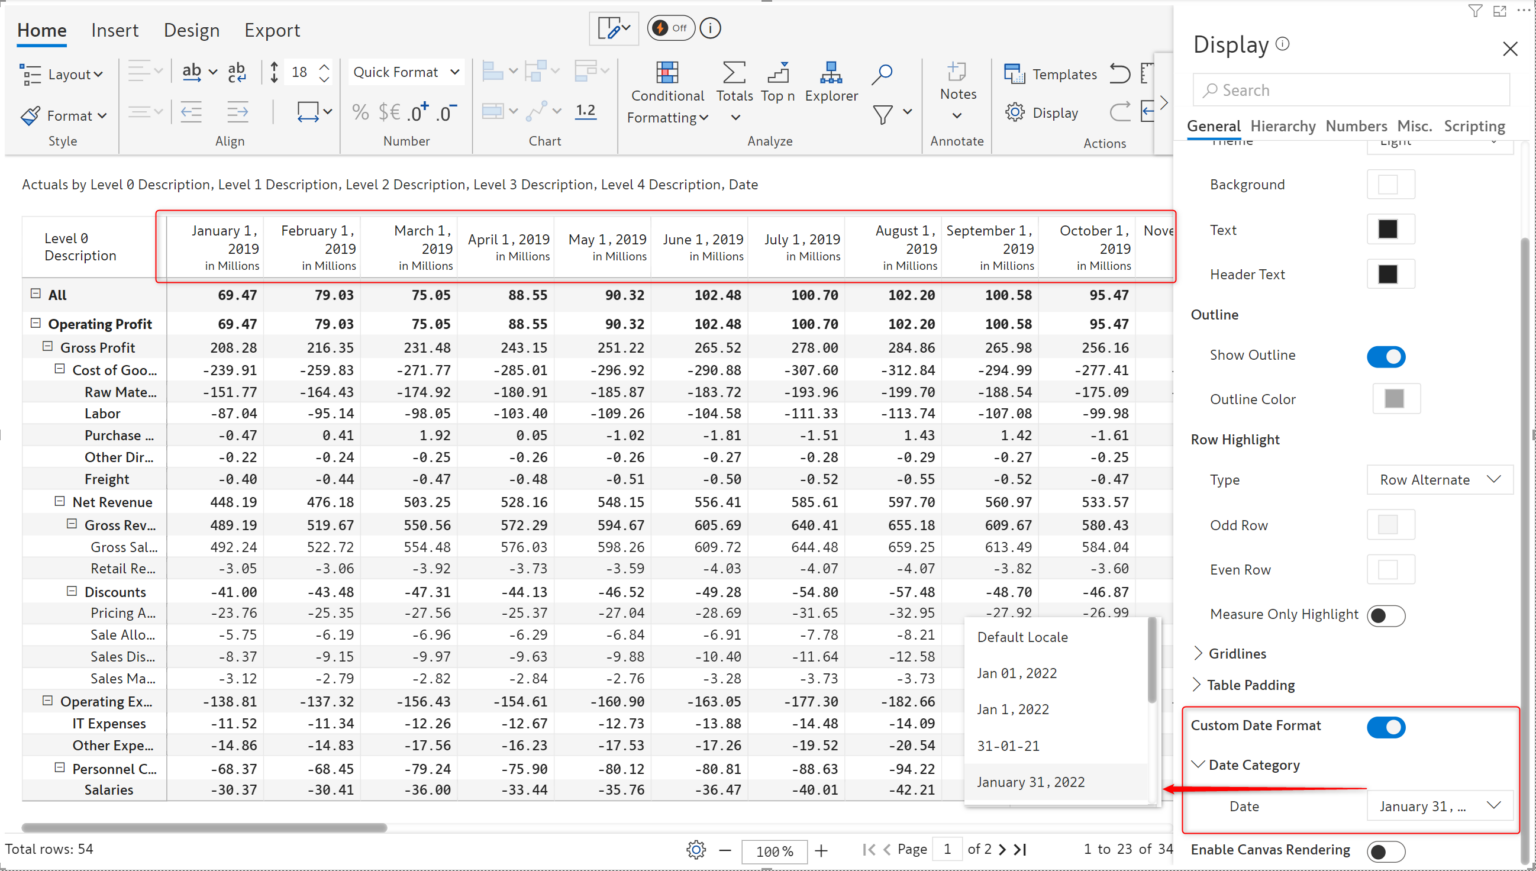Disable Custom Date Format
The image size is (1536, 871).
[x=1386, y=727]
